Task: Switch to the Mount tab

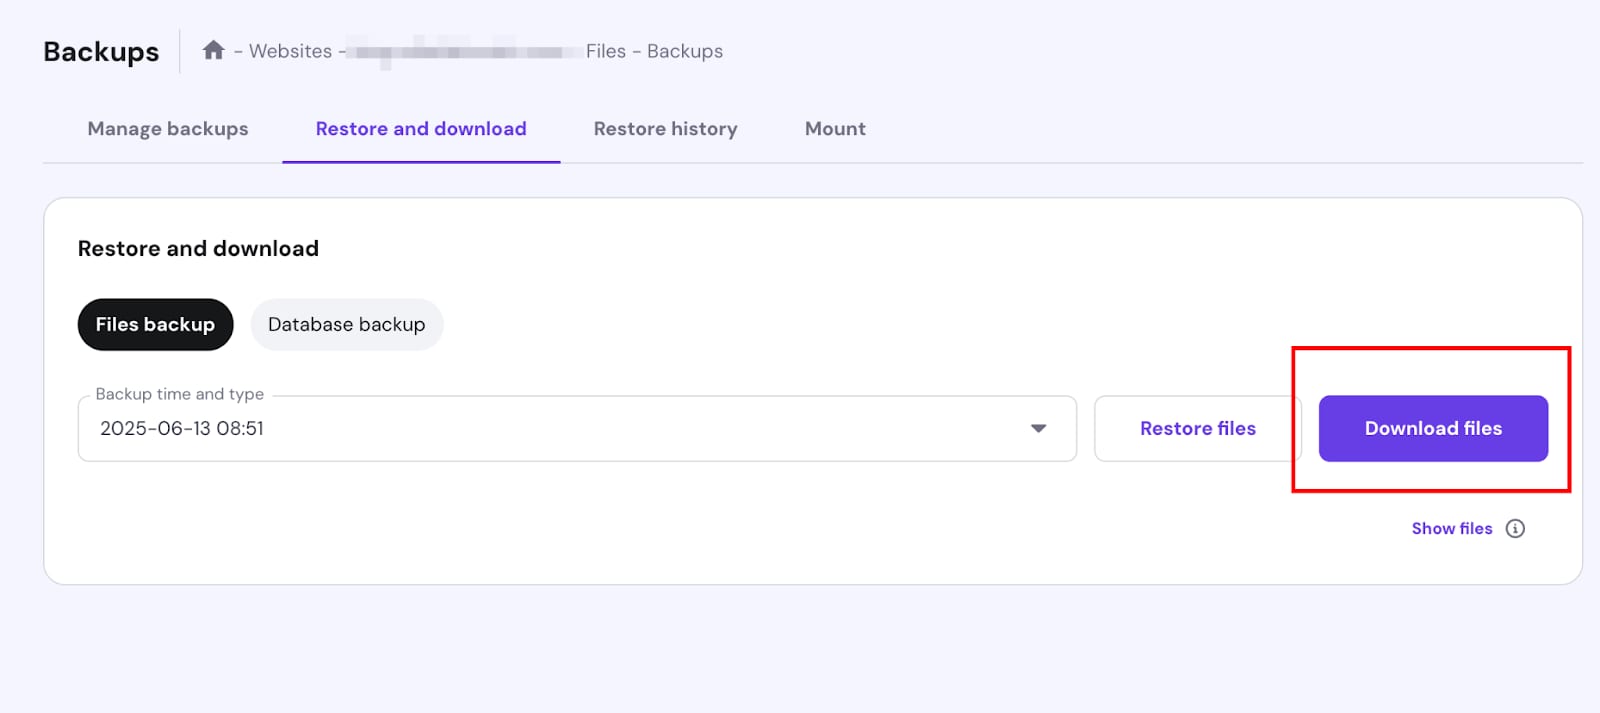Action: [835, 129]
